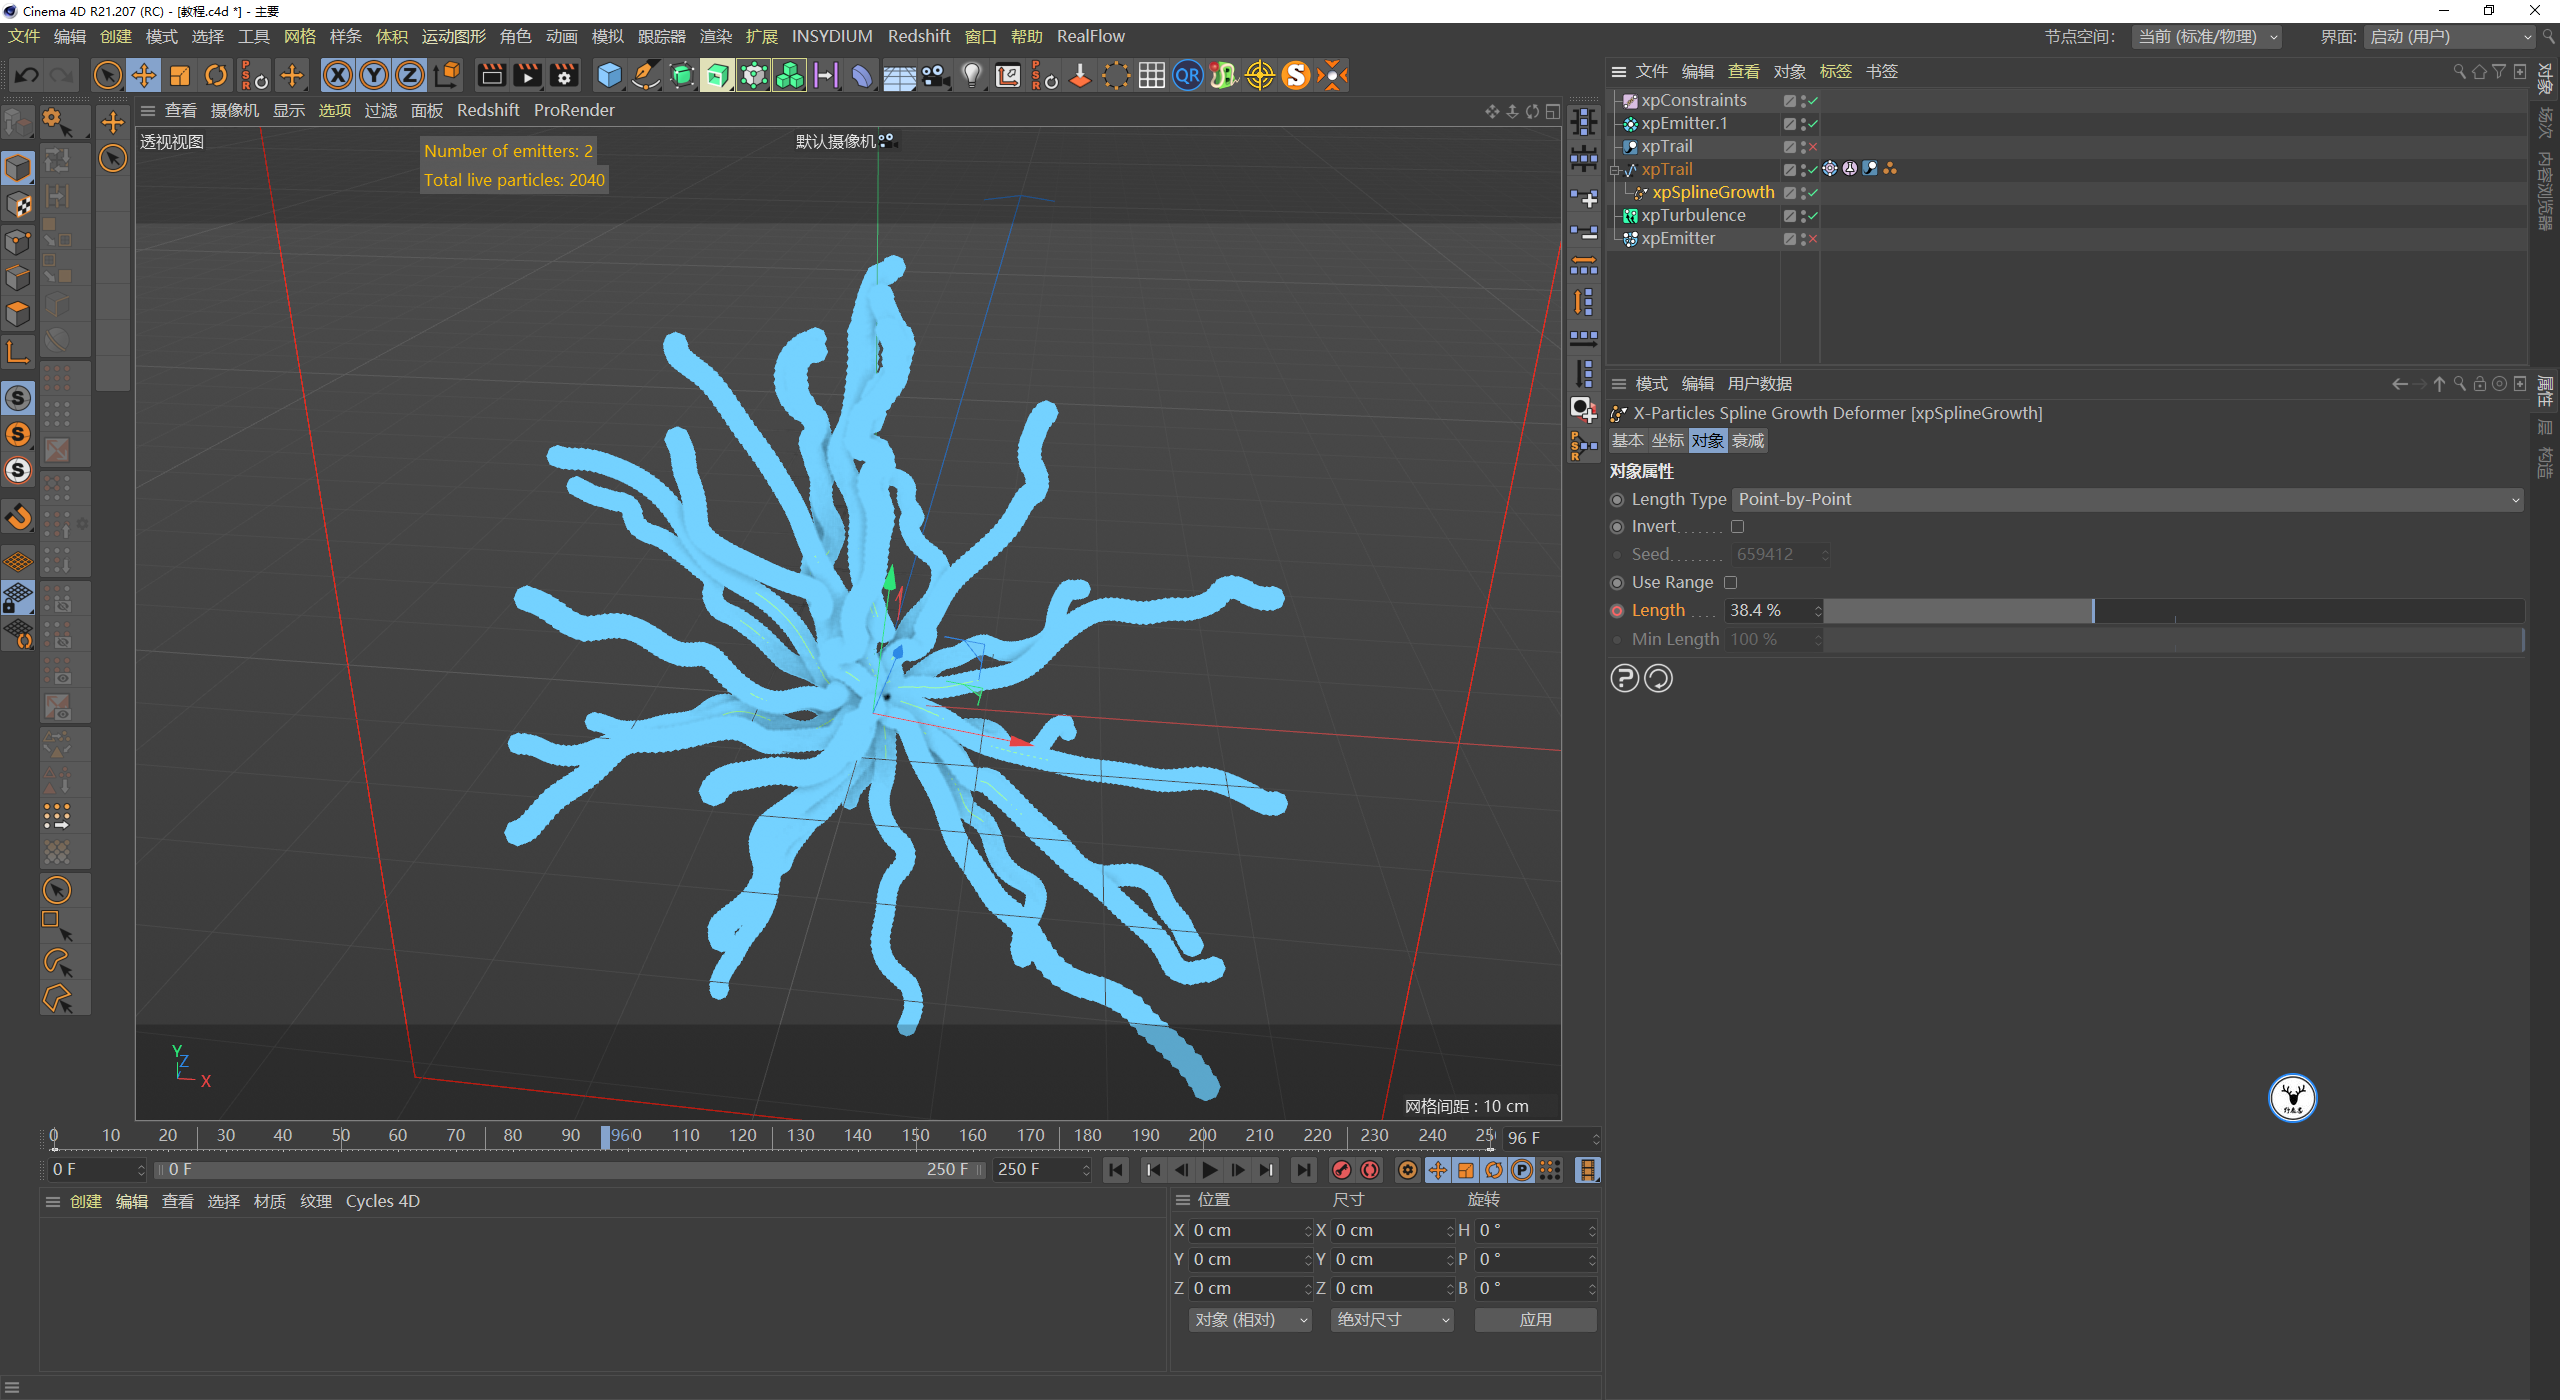
Task: Click the timeline ruler at frame 150
Action: click(x=915, y=1136)
